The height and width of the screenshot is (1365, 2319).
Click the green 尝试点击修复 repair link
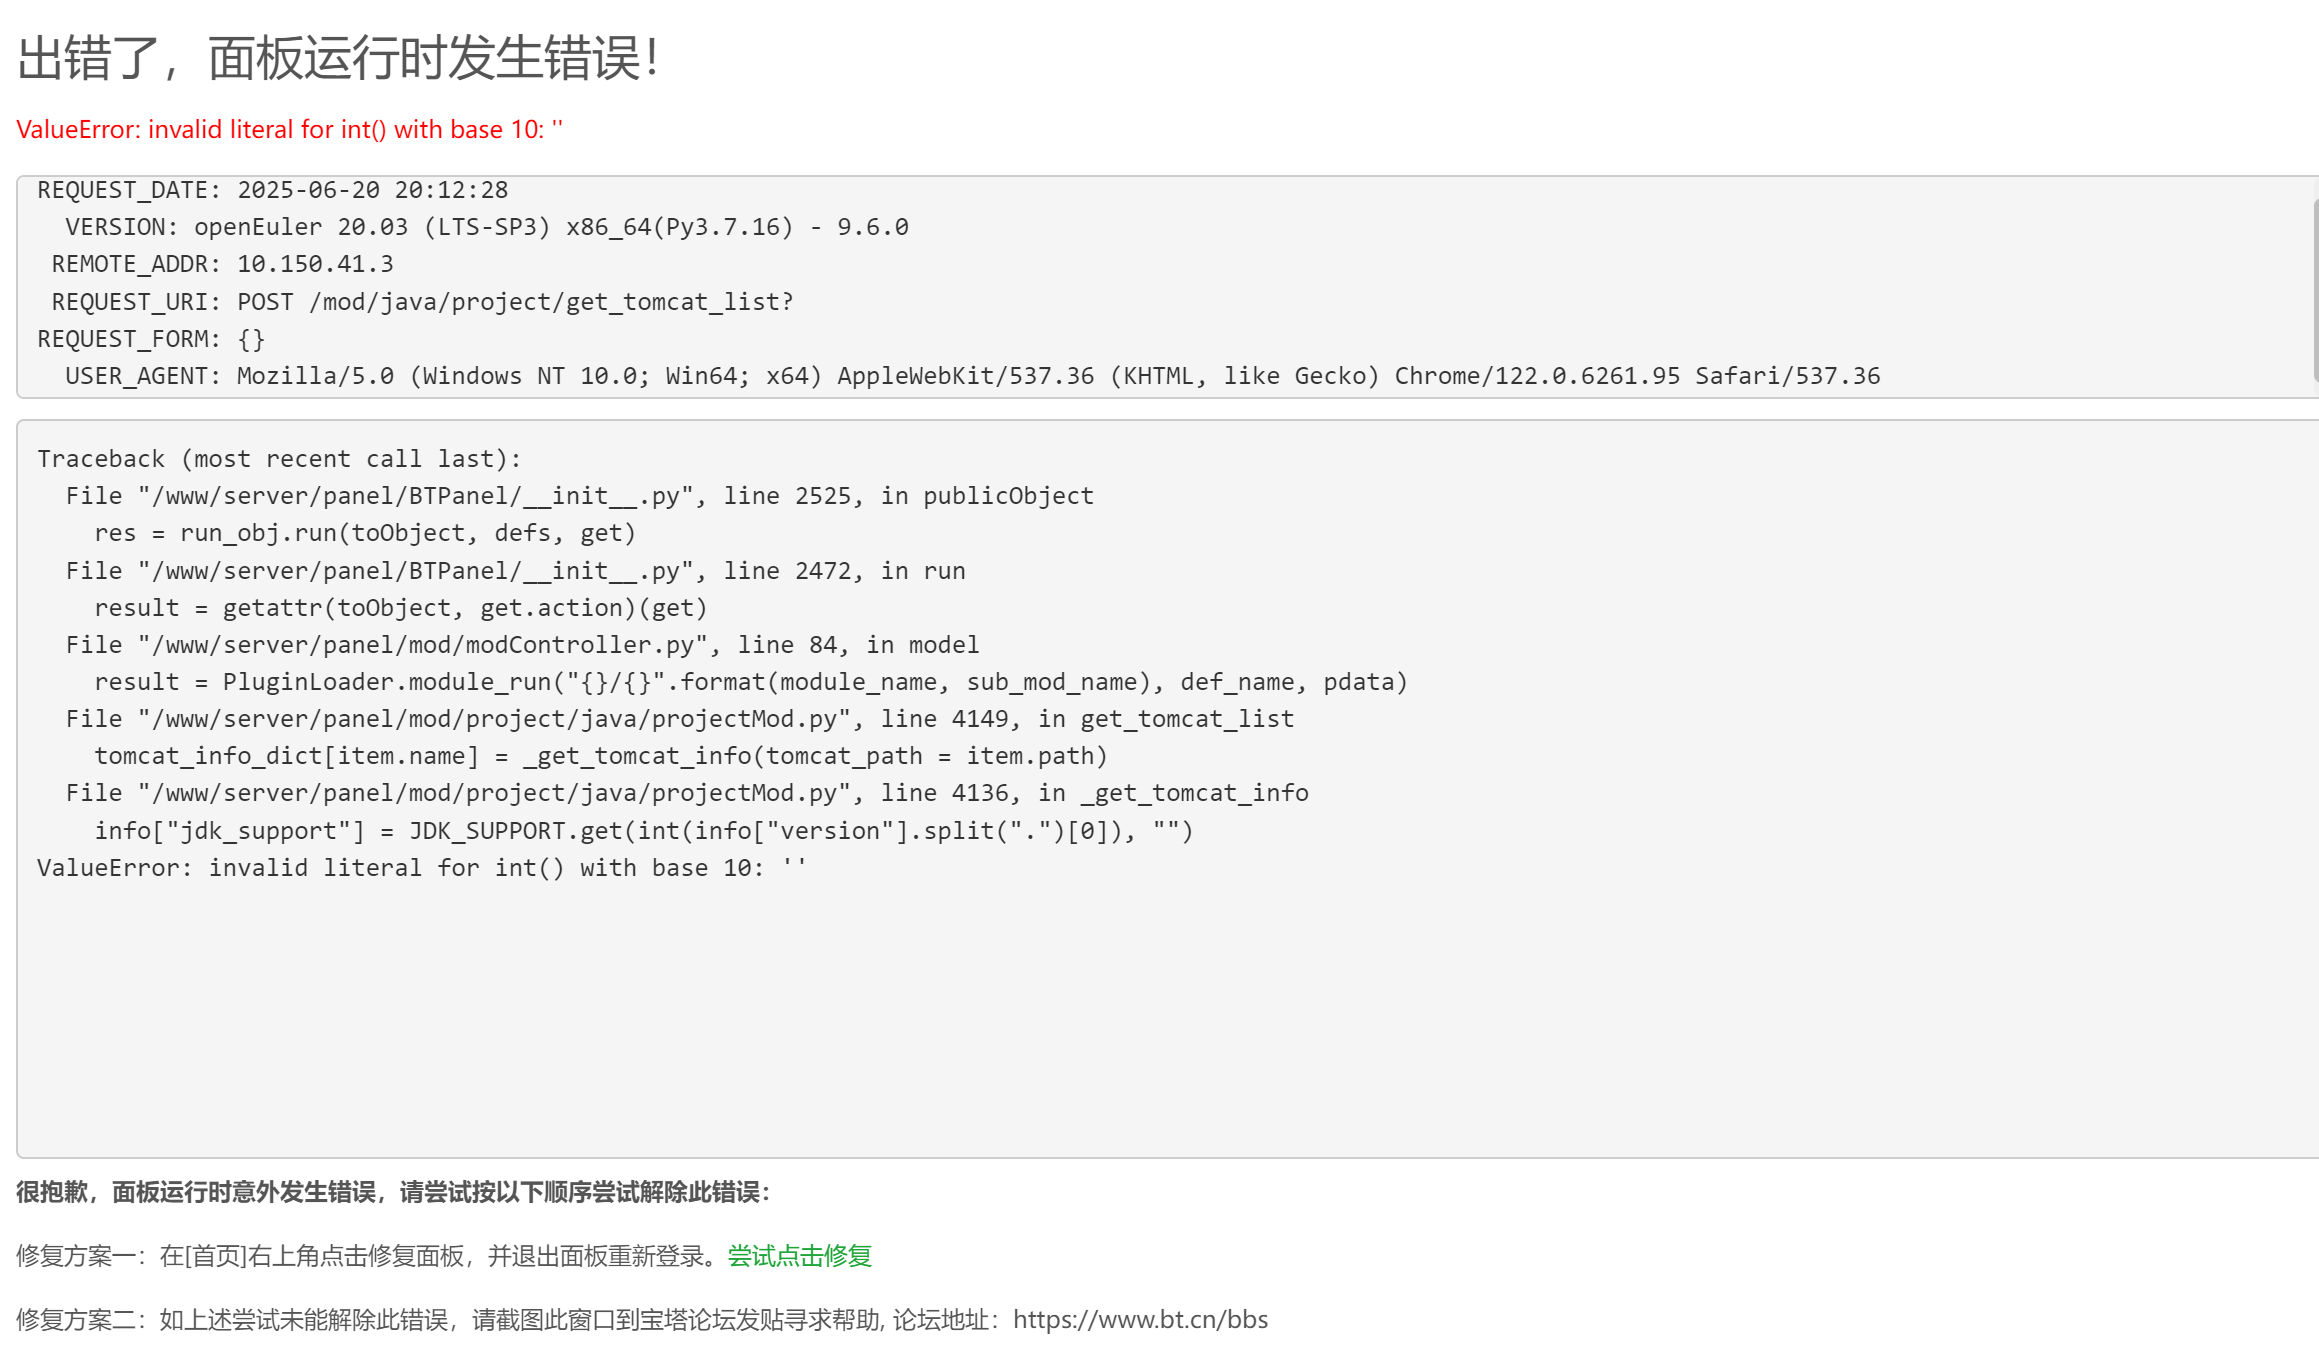point(799,1256)
